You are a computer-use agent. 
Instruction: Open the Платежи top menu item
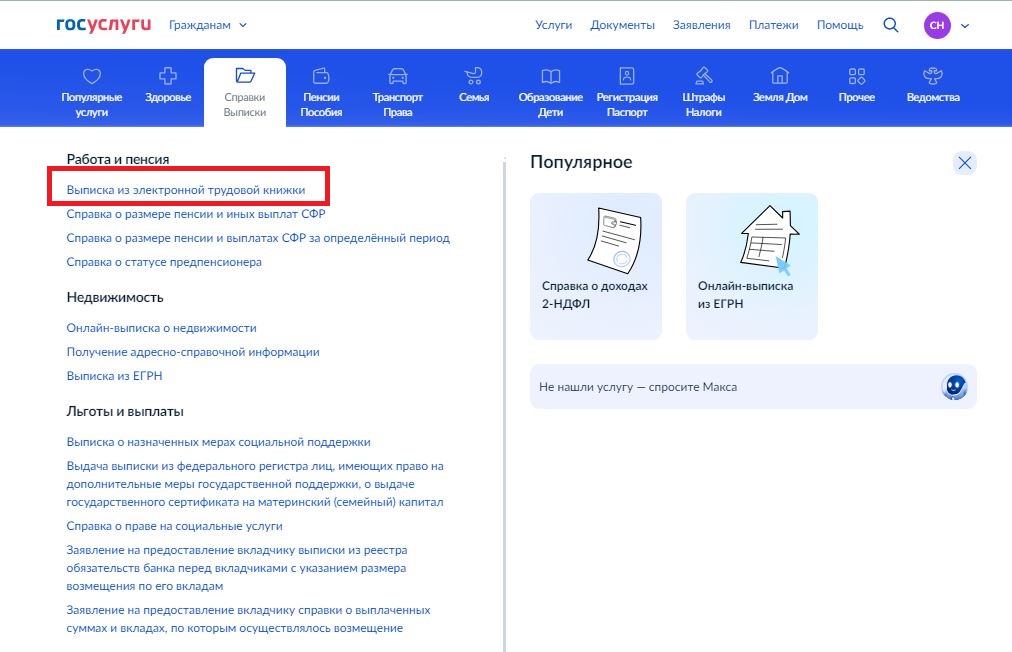coord(773,25)
